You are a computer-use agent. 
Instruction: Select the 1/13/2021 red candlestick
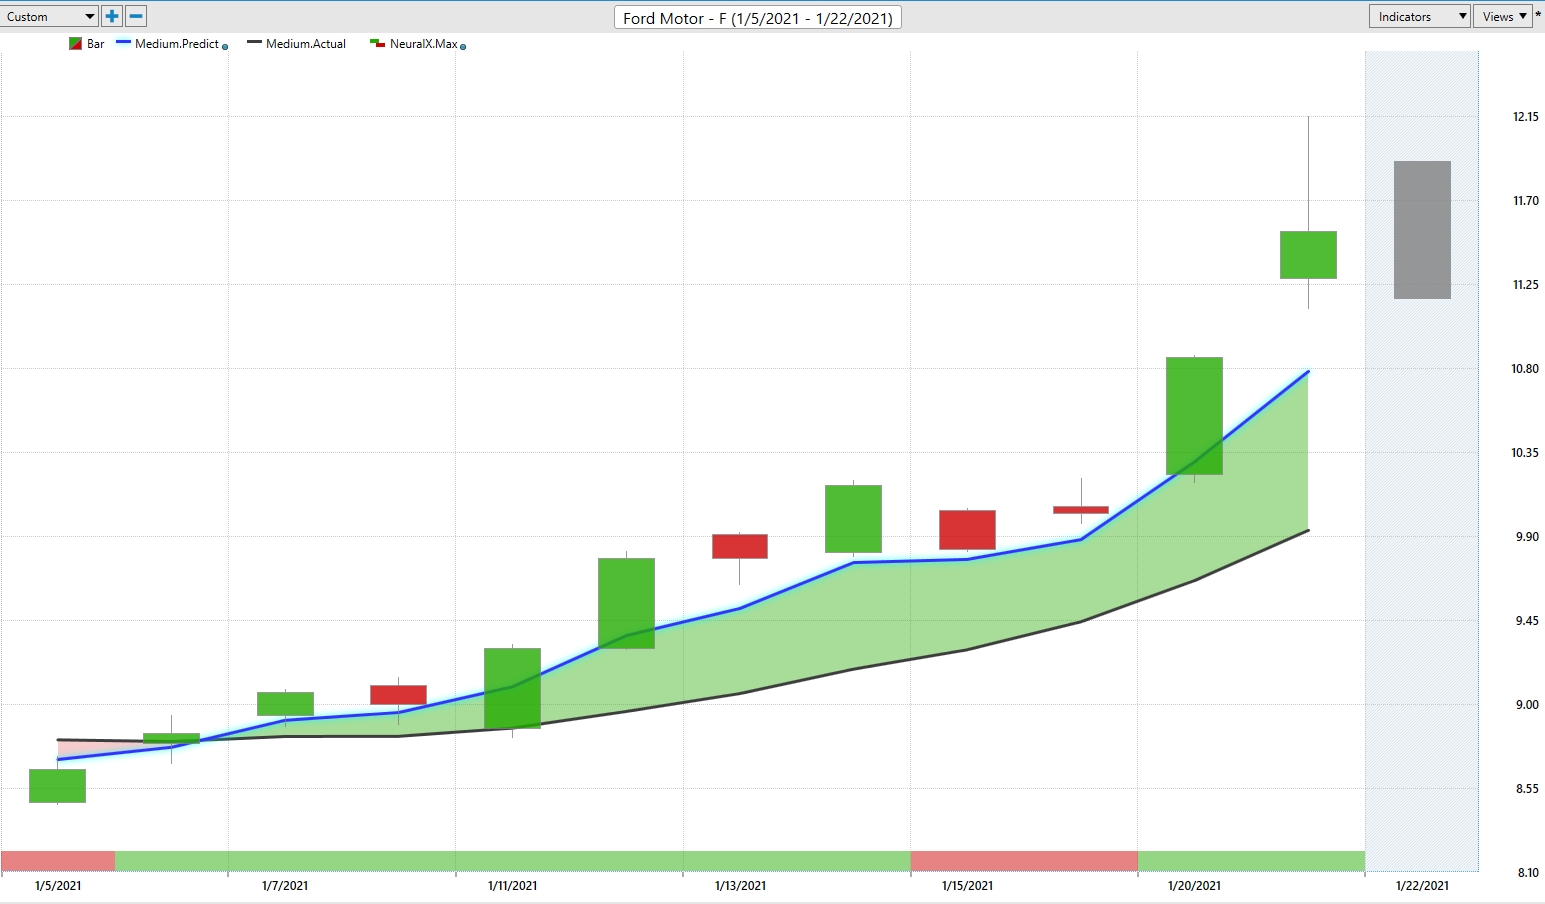click(740, 546)
